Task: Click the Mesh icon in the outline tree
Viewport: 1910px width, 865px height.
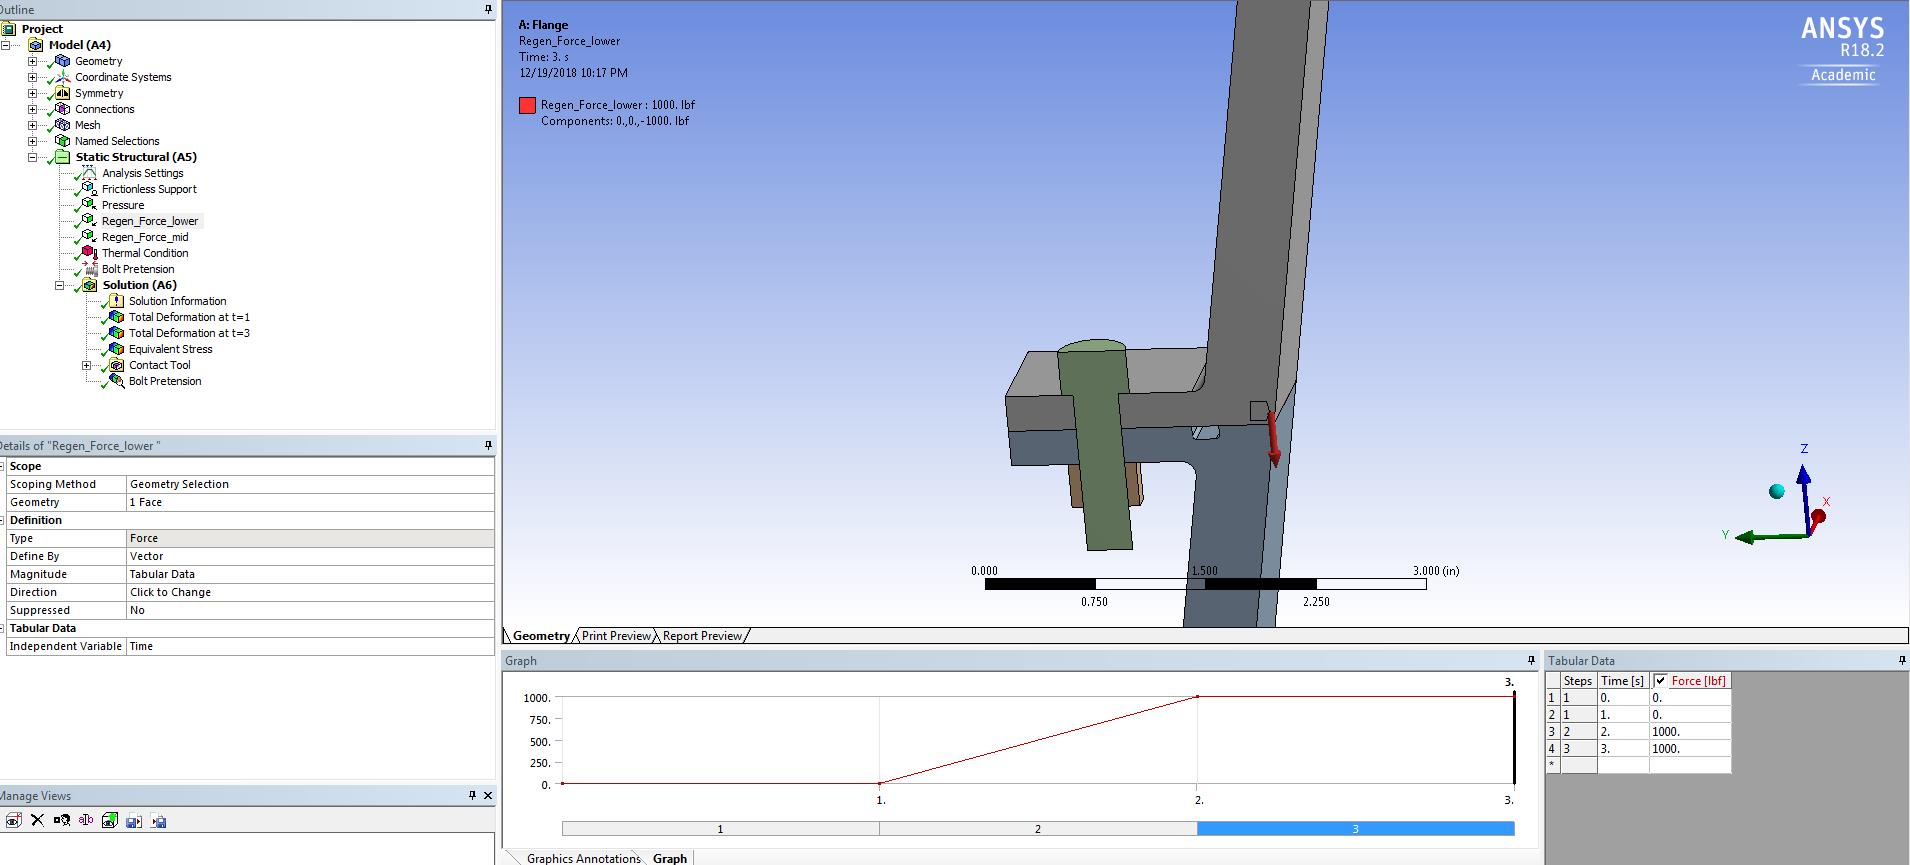Action: 62,125
